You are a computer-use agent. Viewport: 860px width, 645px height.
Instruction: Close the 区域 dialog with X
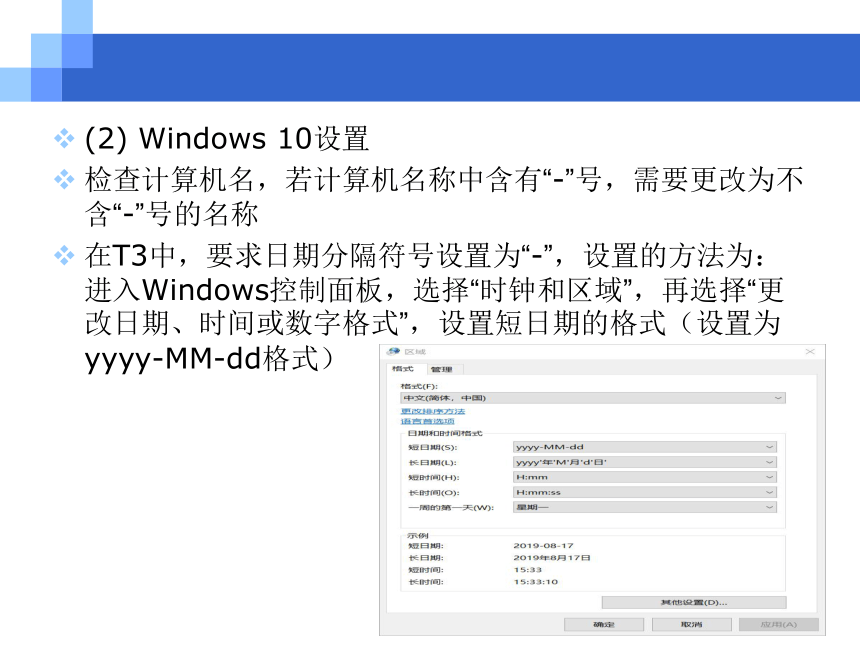click(x=810, y=352)
